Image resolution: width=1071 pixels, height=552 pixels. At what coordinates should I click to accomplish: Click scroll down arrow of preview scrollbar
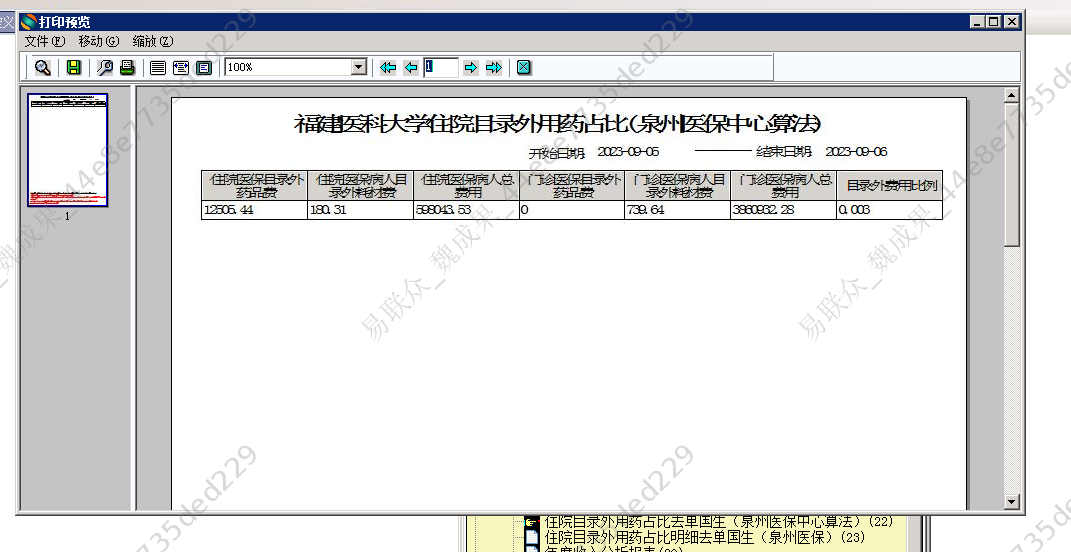pos(1012,502)
